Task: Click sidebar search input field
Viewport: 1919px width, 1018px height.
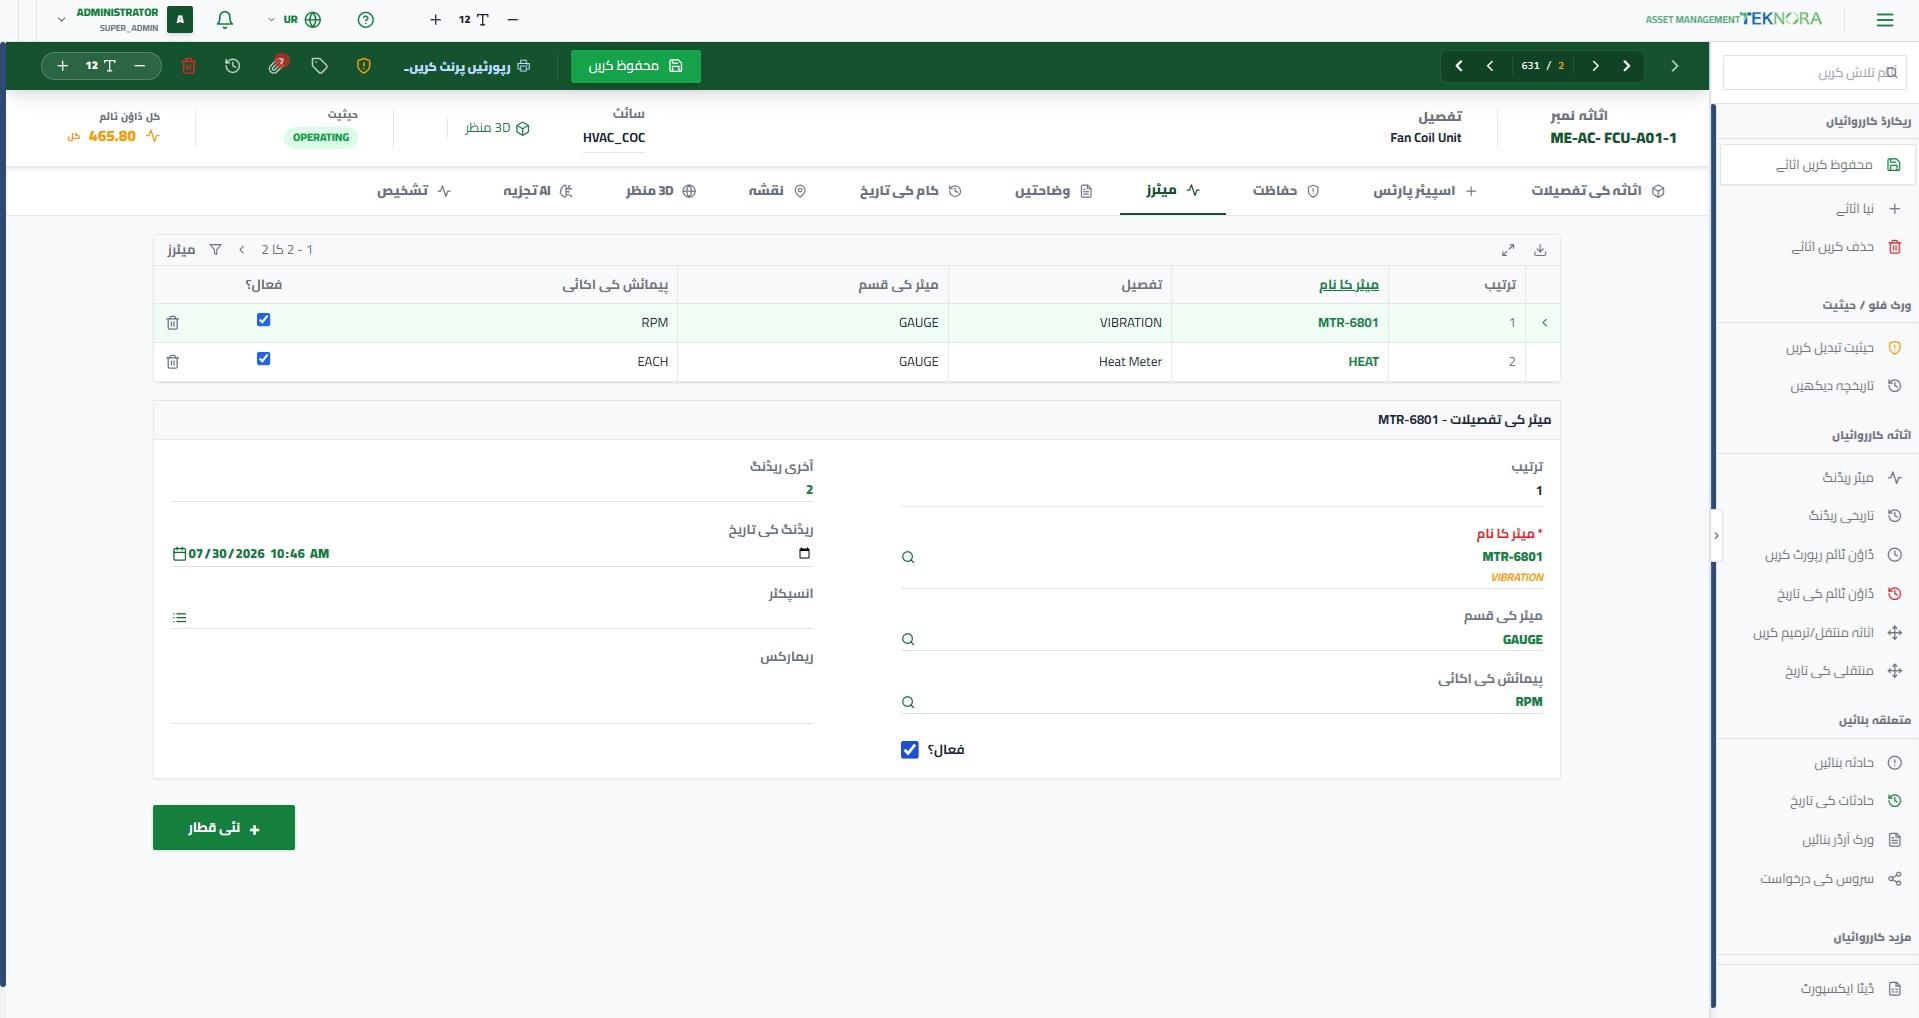Action: (x=1815, y=73)
